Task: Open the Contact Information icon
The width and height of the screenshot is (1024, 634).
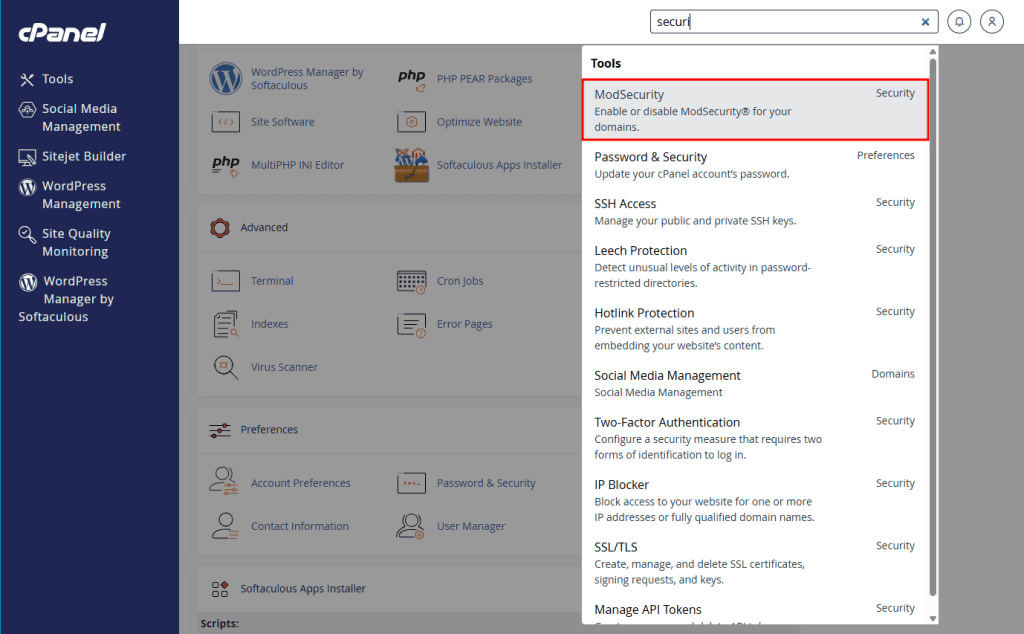Action: pos(225,526)
